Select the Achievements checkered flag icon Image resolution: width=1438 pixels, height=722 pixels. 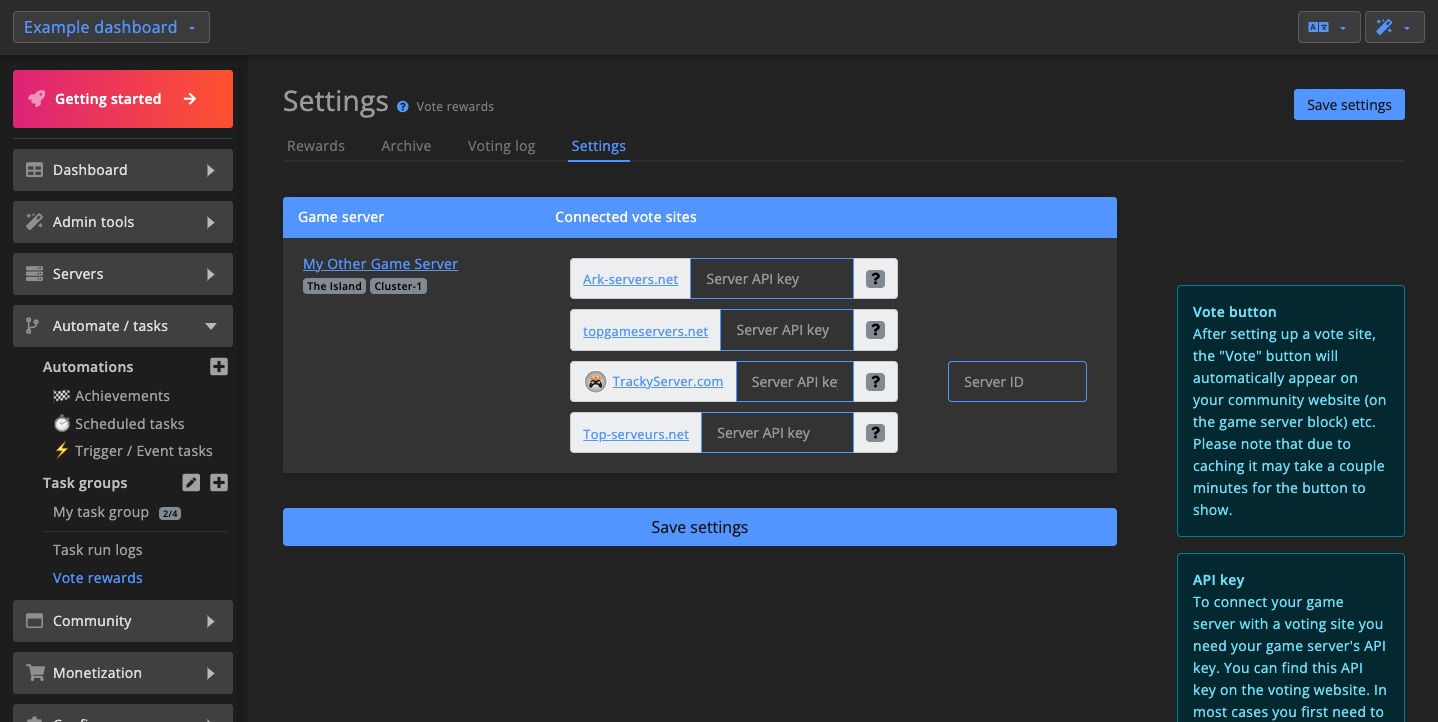click(62, 396)
